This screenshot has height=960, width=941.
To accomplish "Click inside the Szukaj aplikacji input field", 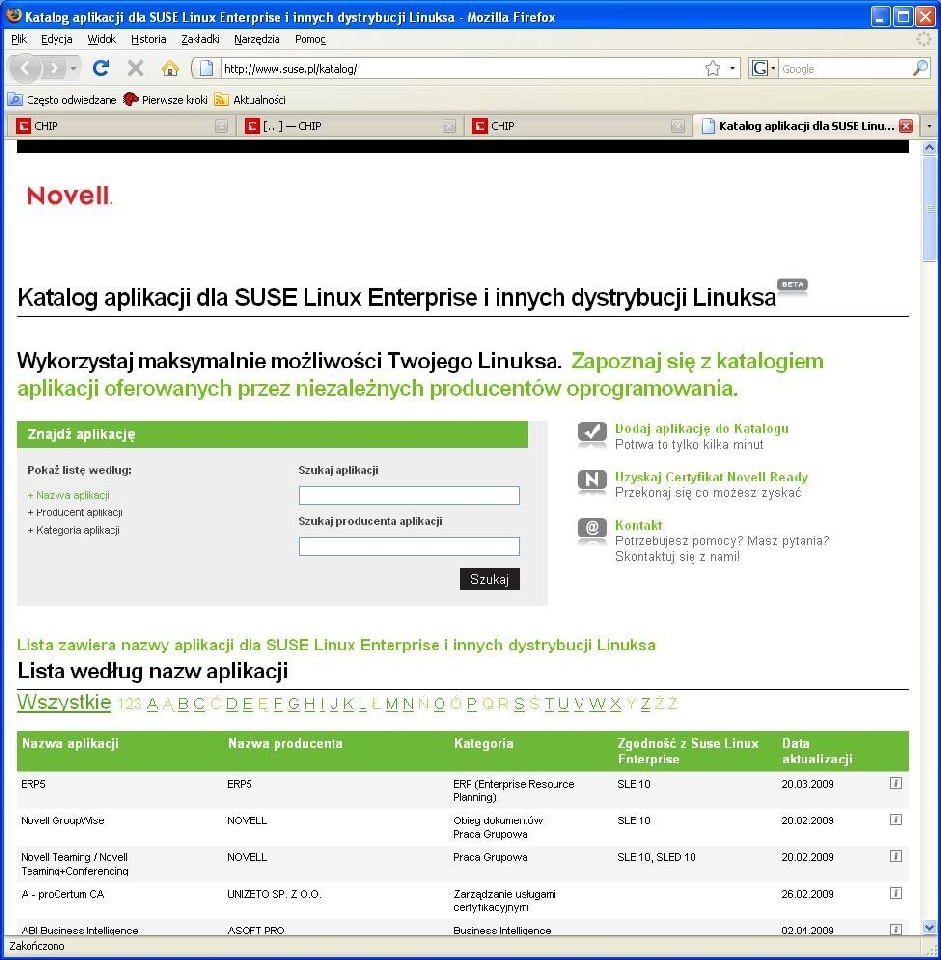I will (408, 495).
